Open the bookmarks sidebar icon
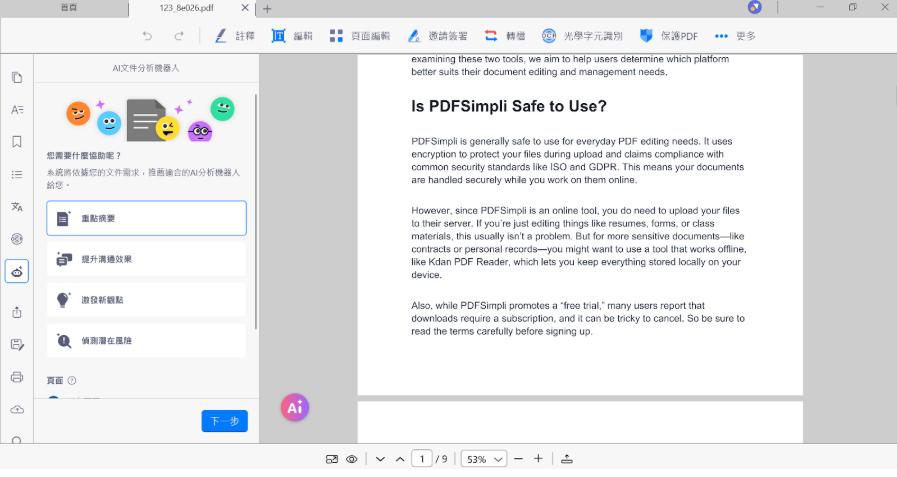 point(17,142)
